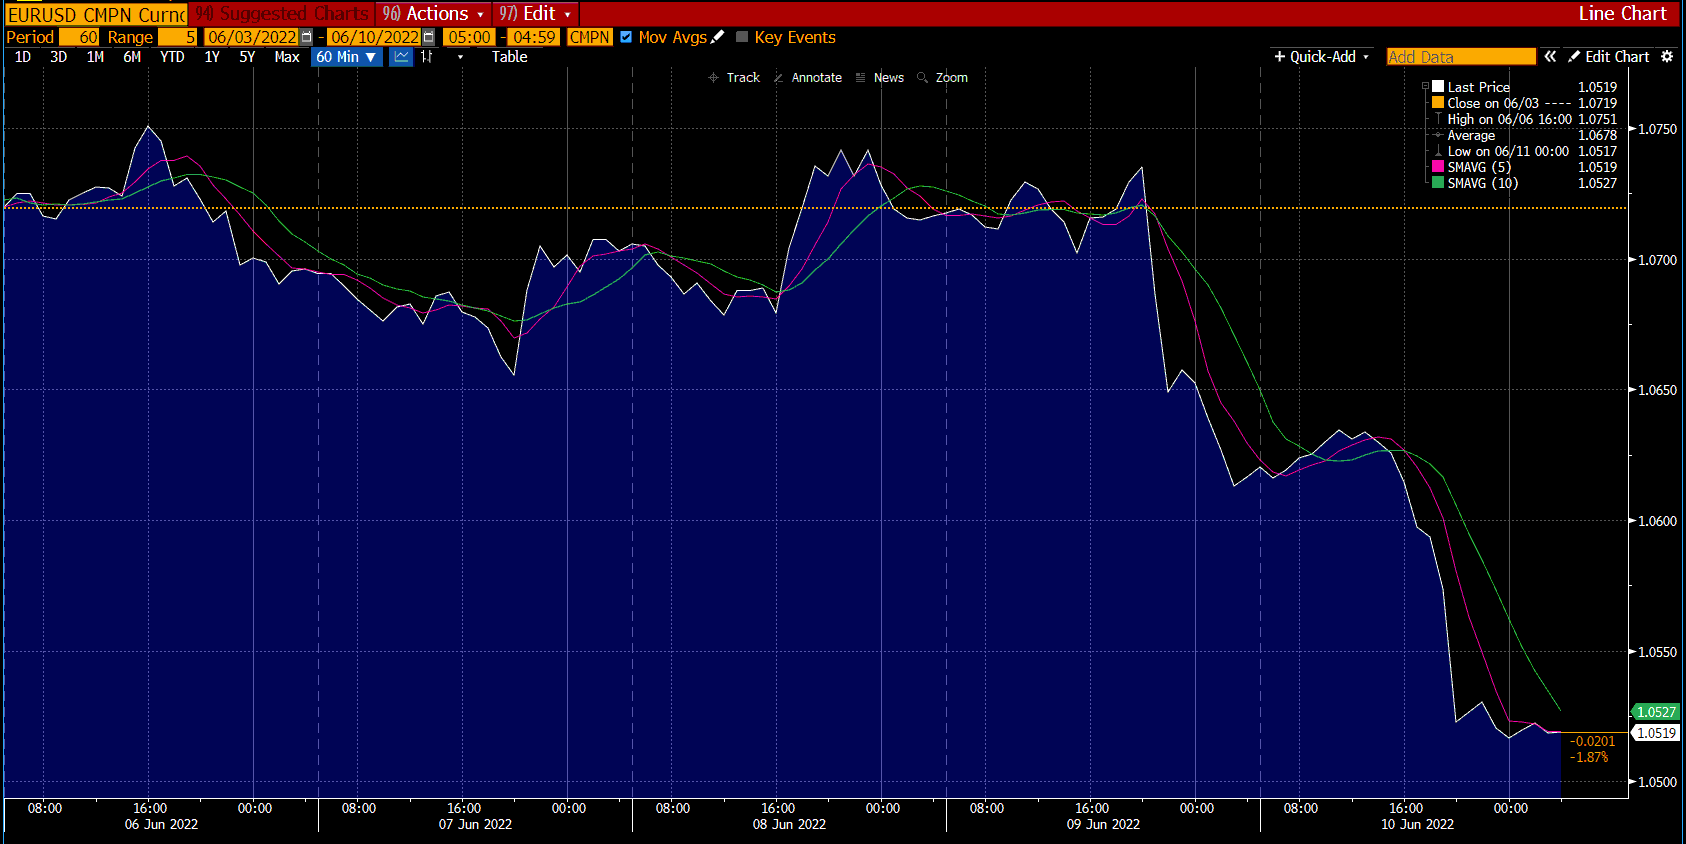Click the -1.87% change label
This screenshot has width=1686, height=844.
tap(1589, 757)
